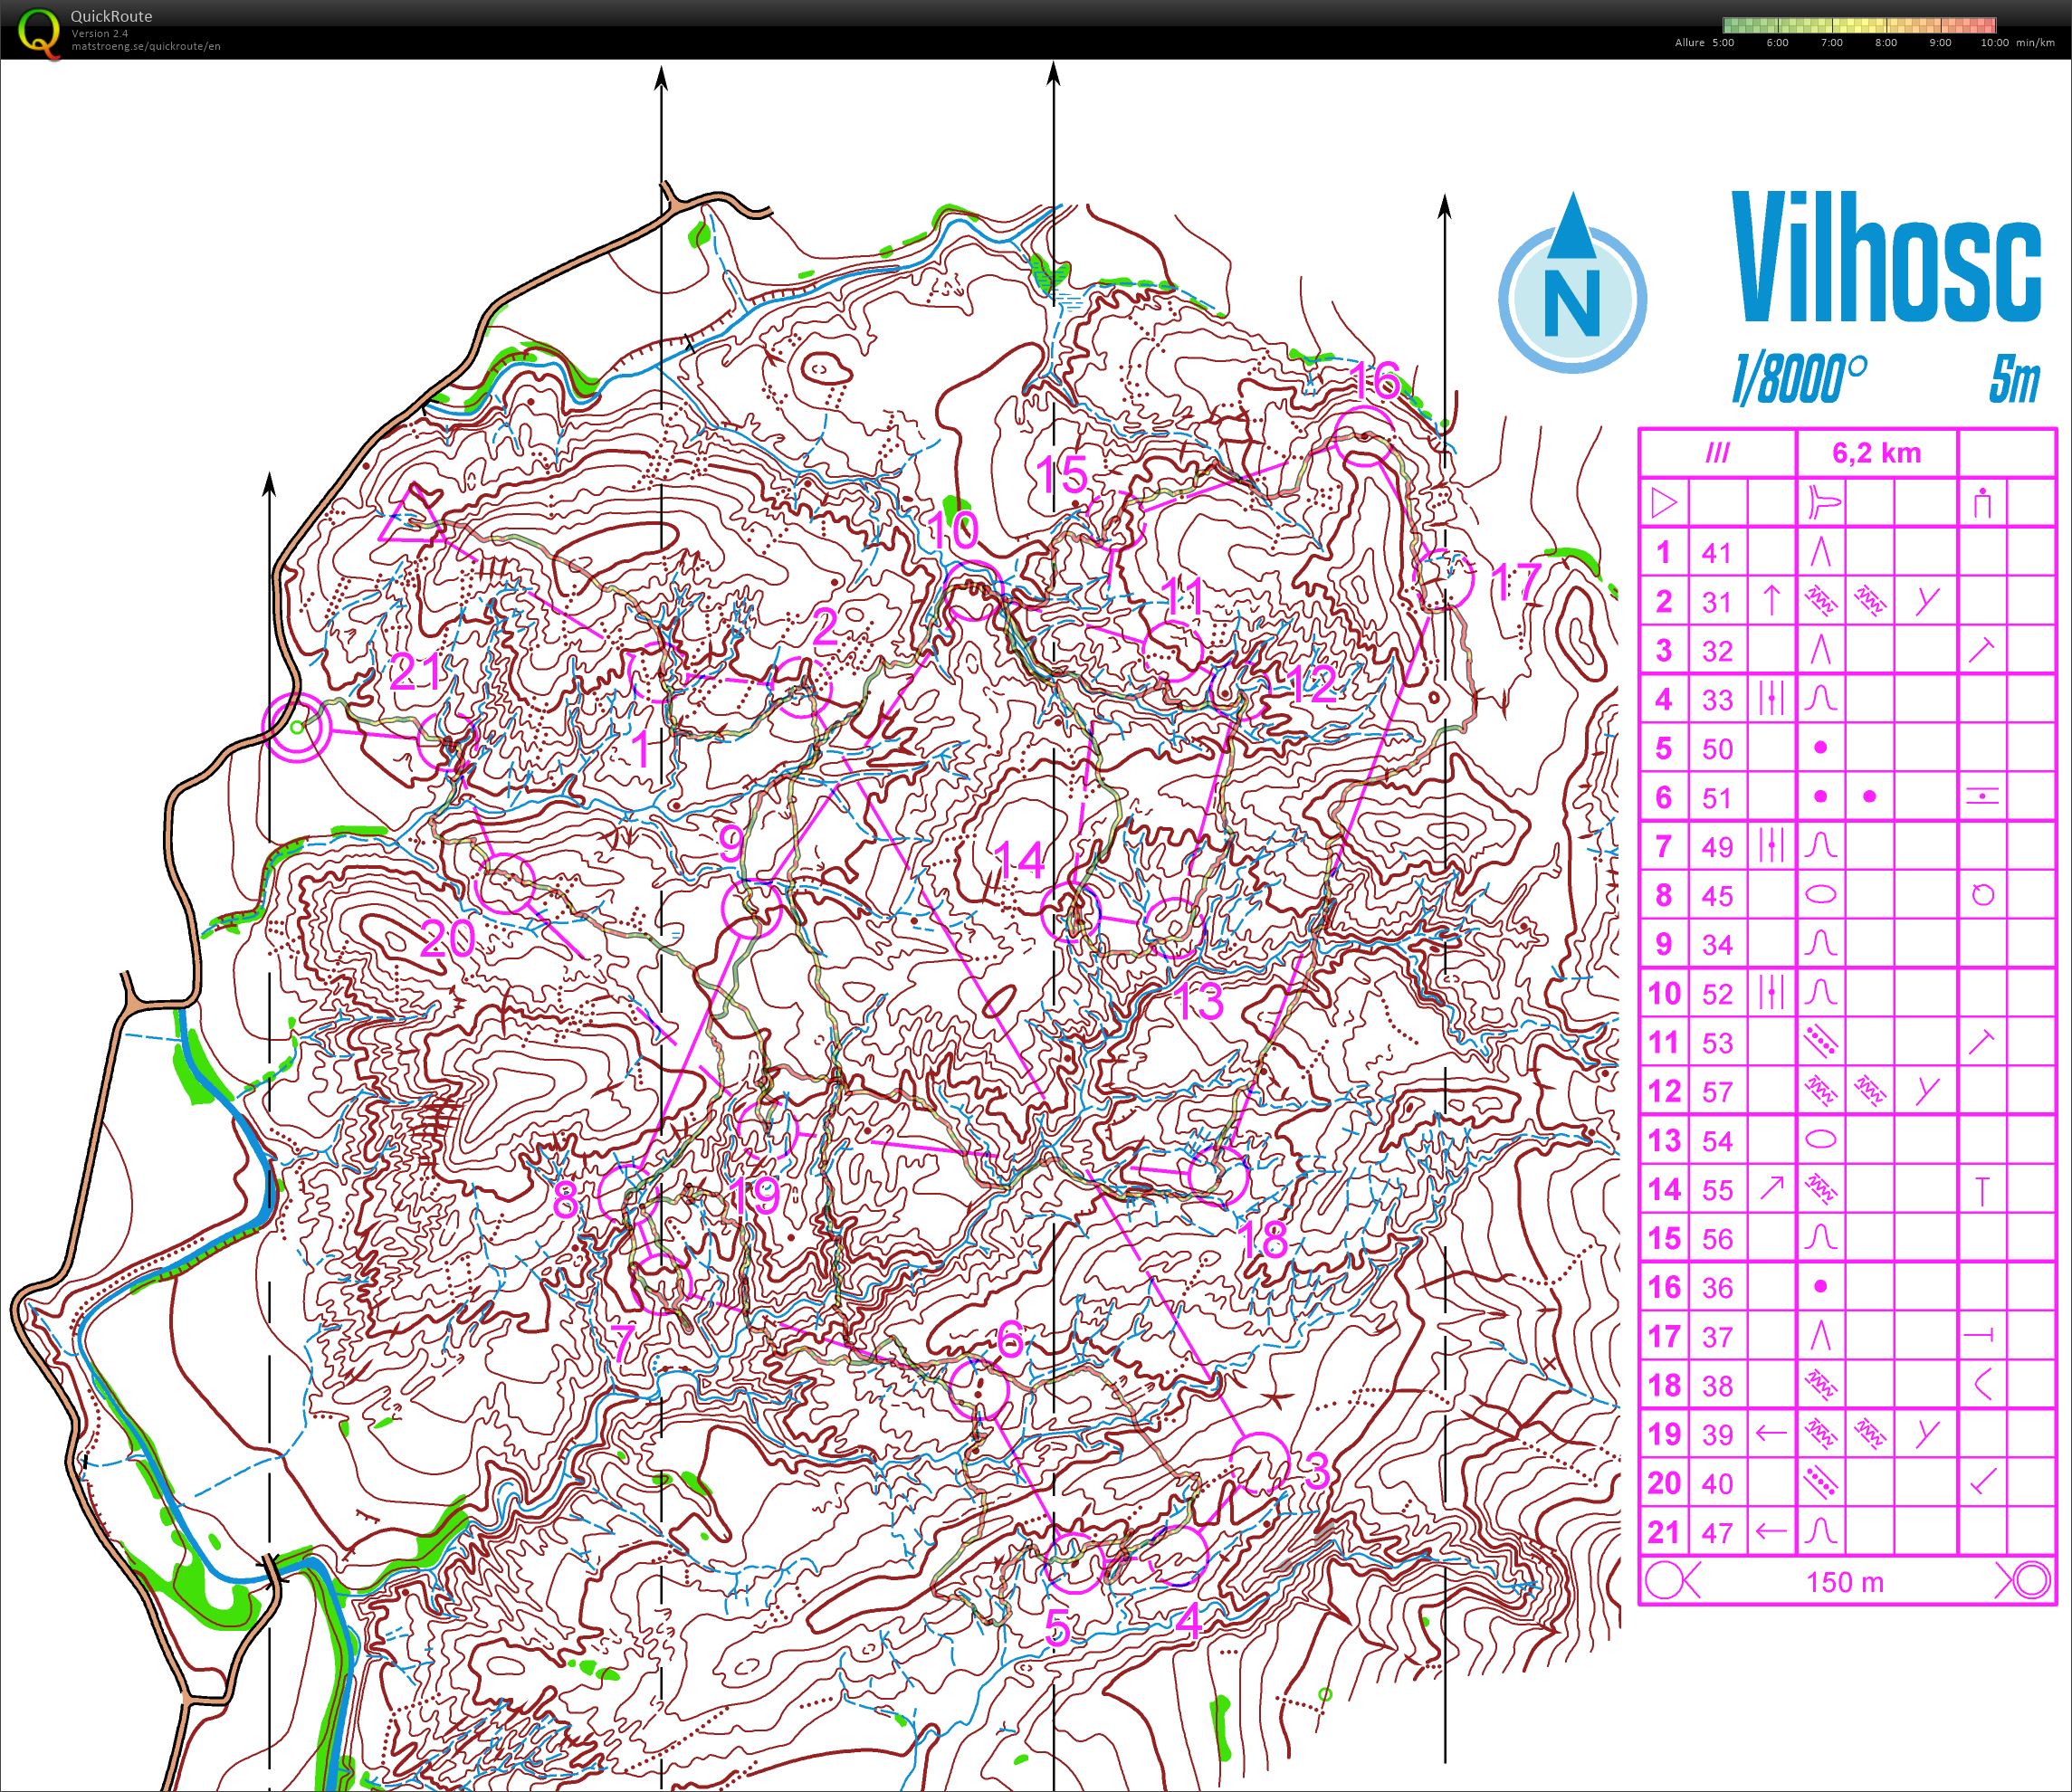
Task: Click the "10:00" pace scale label
Action: tap(1993, 43)
